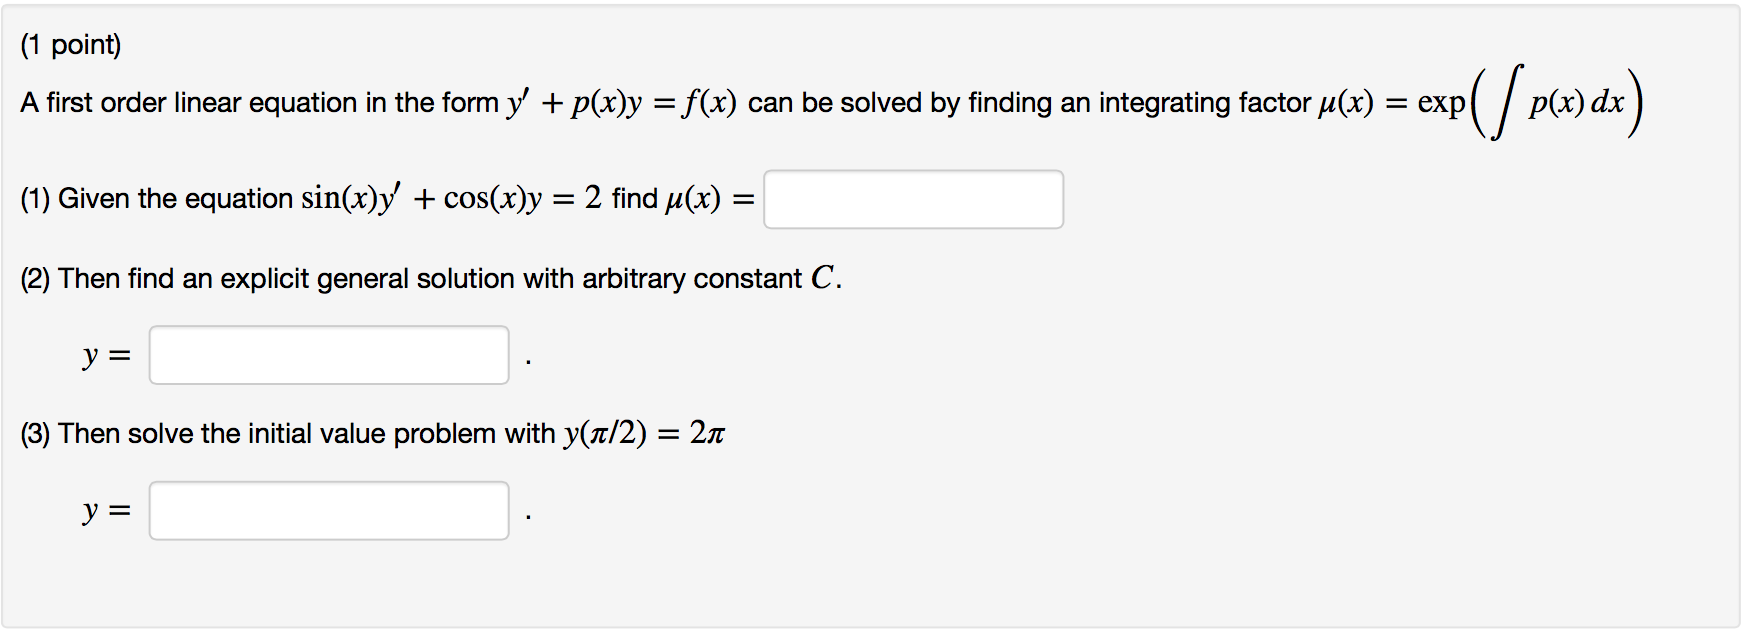Viewport: 1754px width, 630px height.
Task: Click the text y(π/2) = 2π
Action: 643,431
